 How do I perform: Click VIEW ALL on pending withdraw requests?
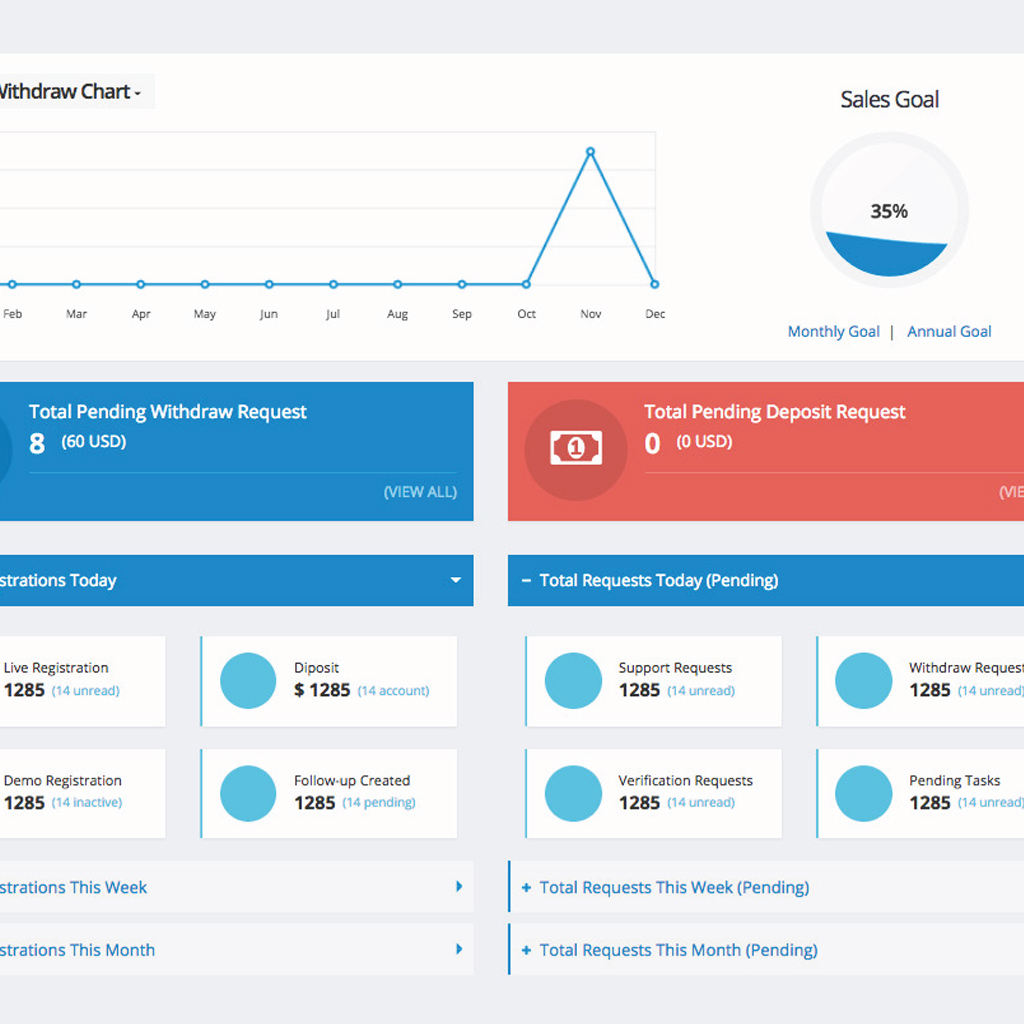419,492
